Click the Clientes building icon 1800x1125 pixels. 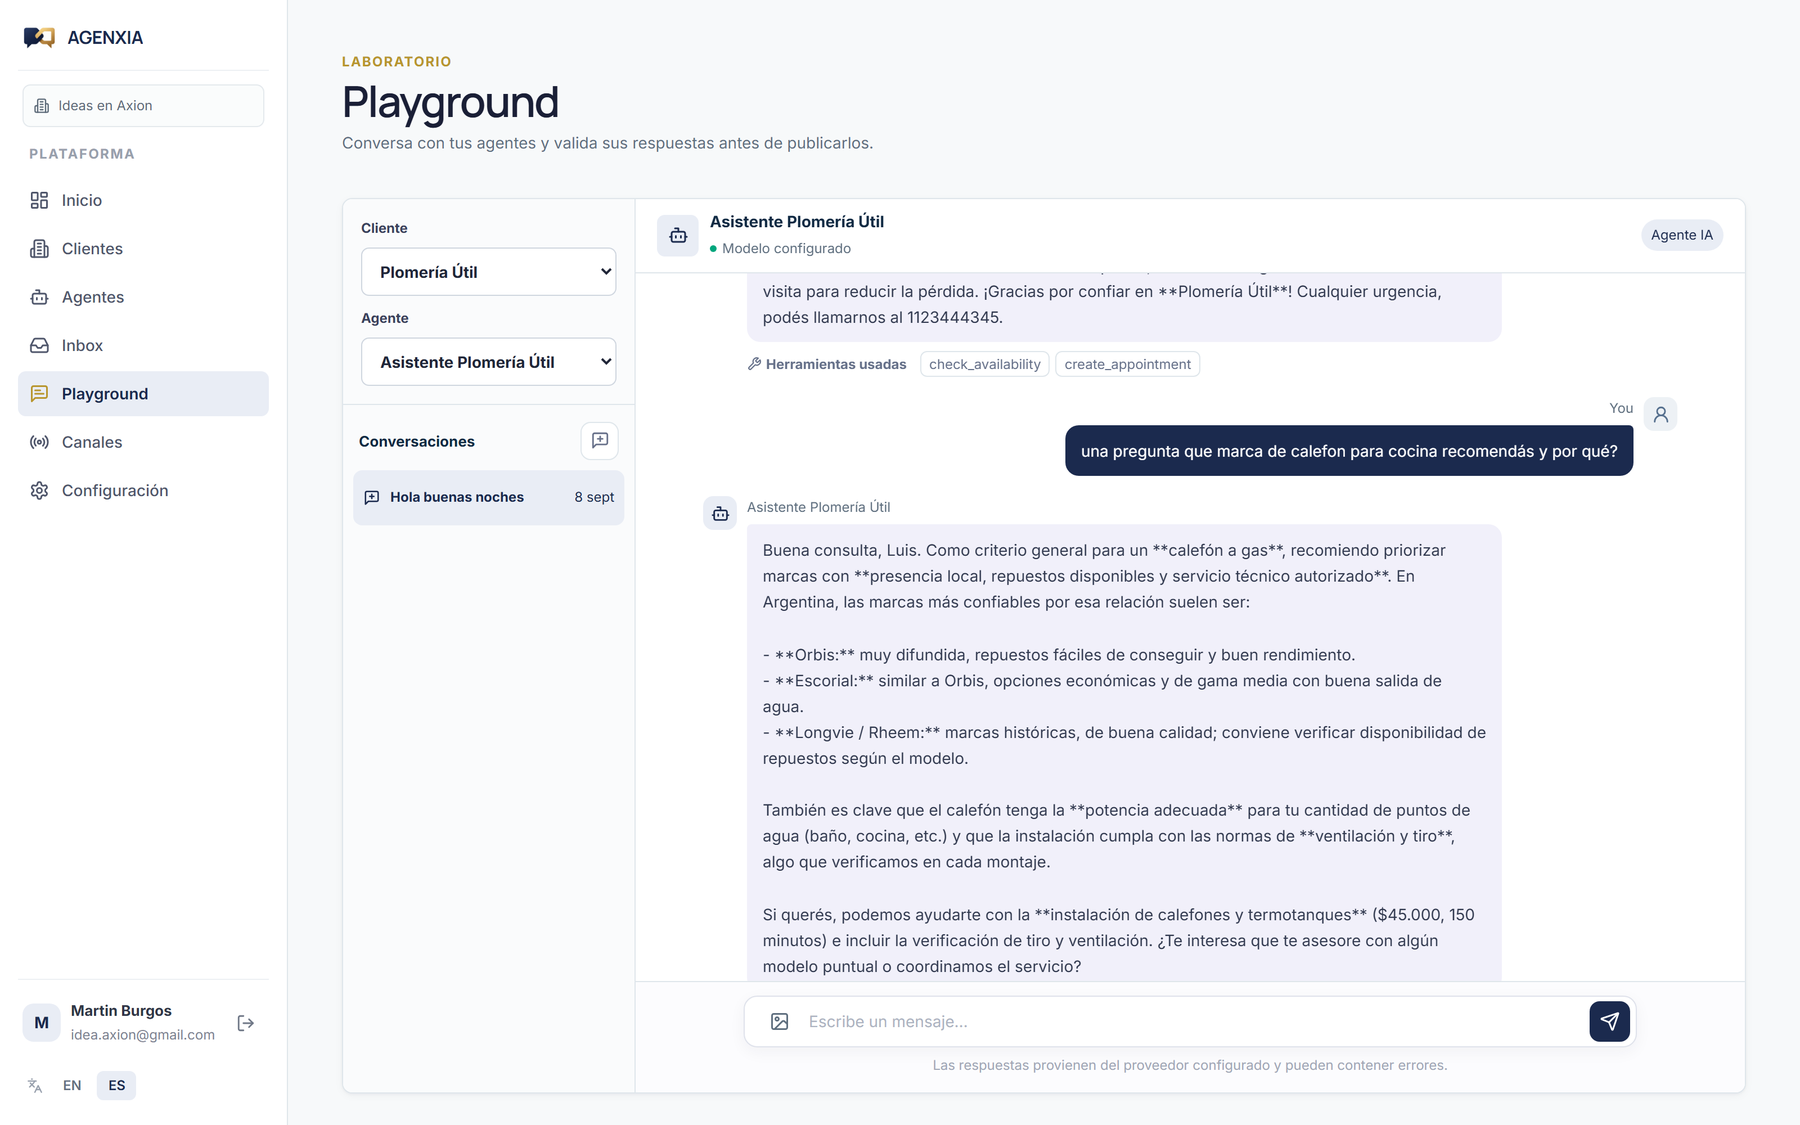coord(39,249)
